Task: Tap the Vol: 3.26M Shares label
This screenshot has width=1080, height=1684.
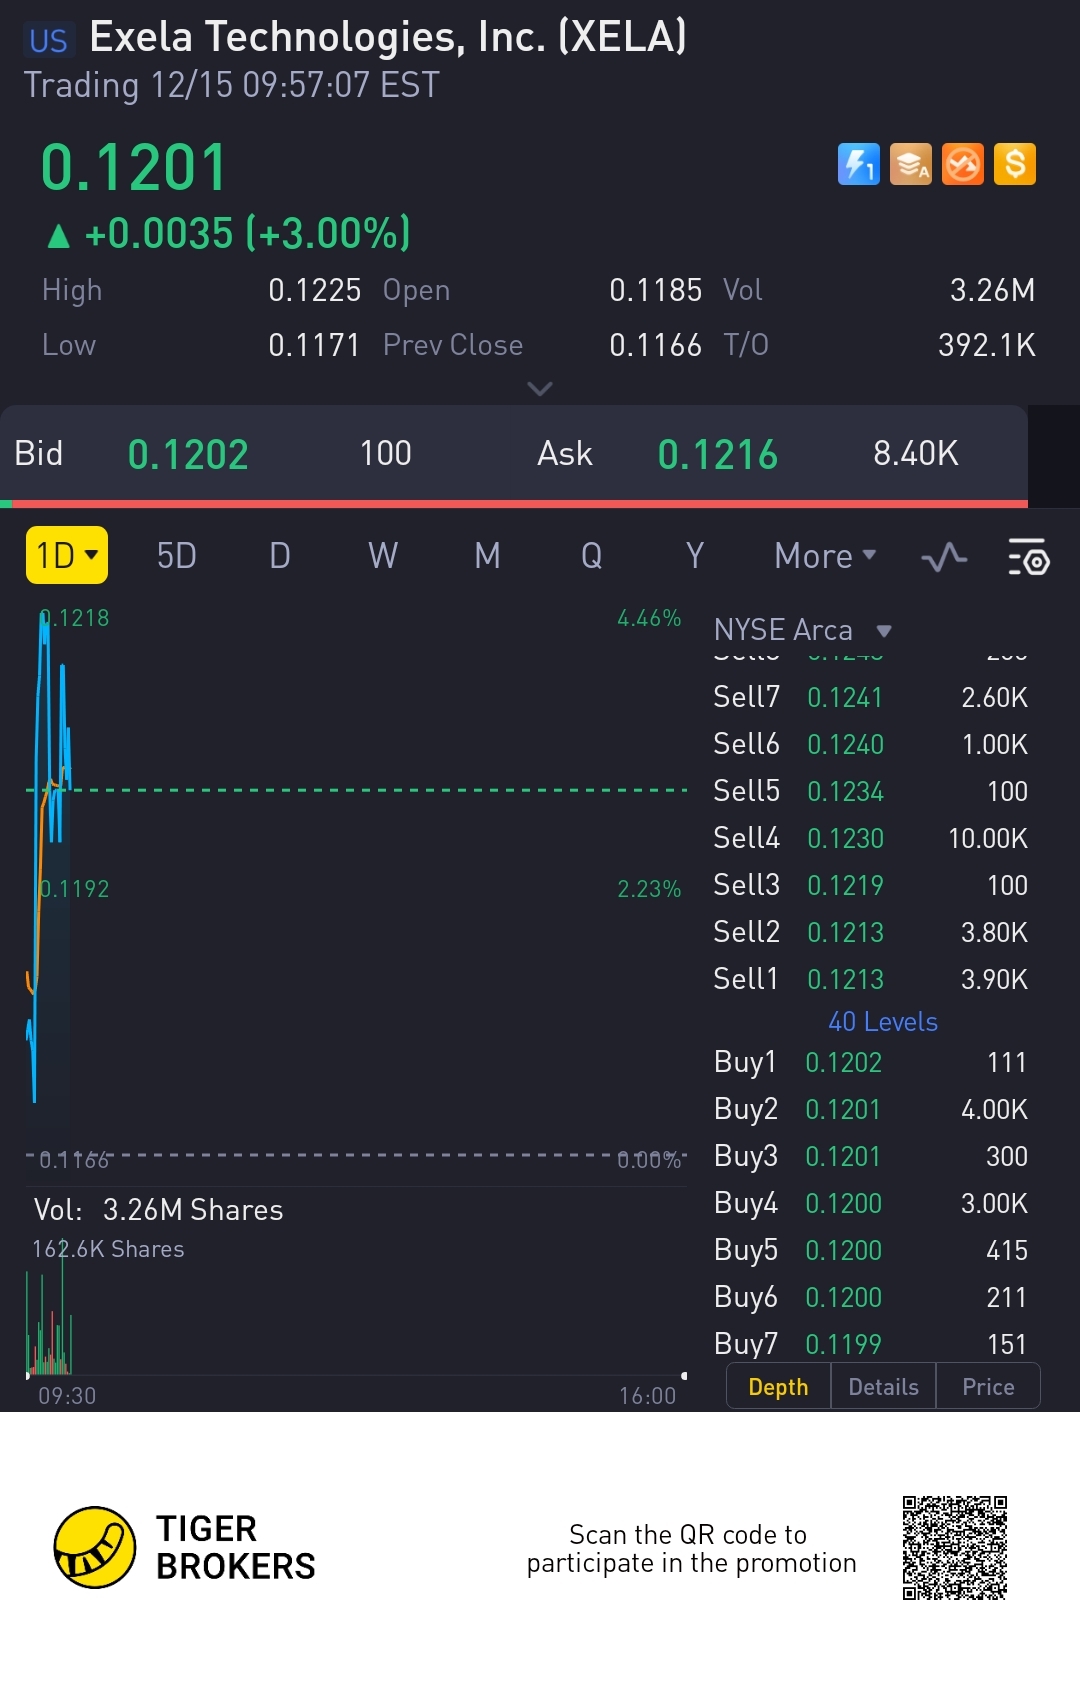Action: coord(159,1210)
